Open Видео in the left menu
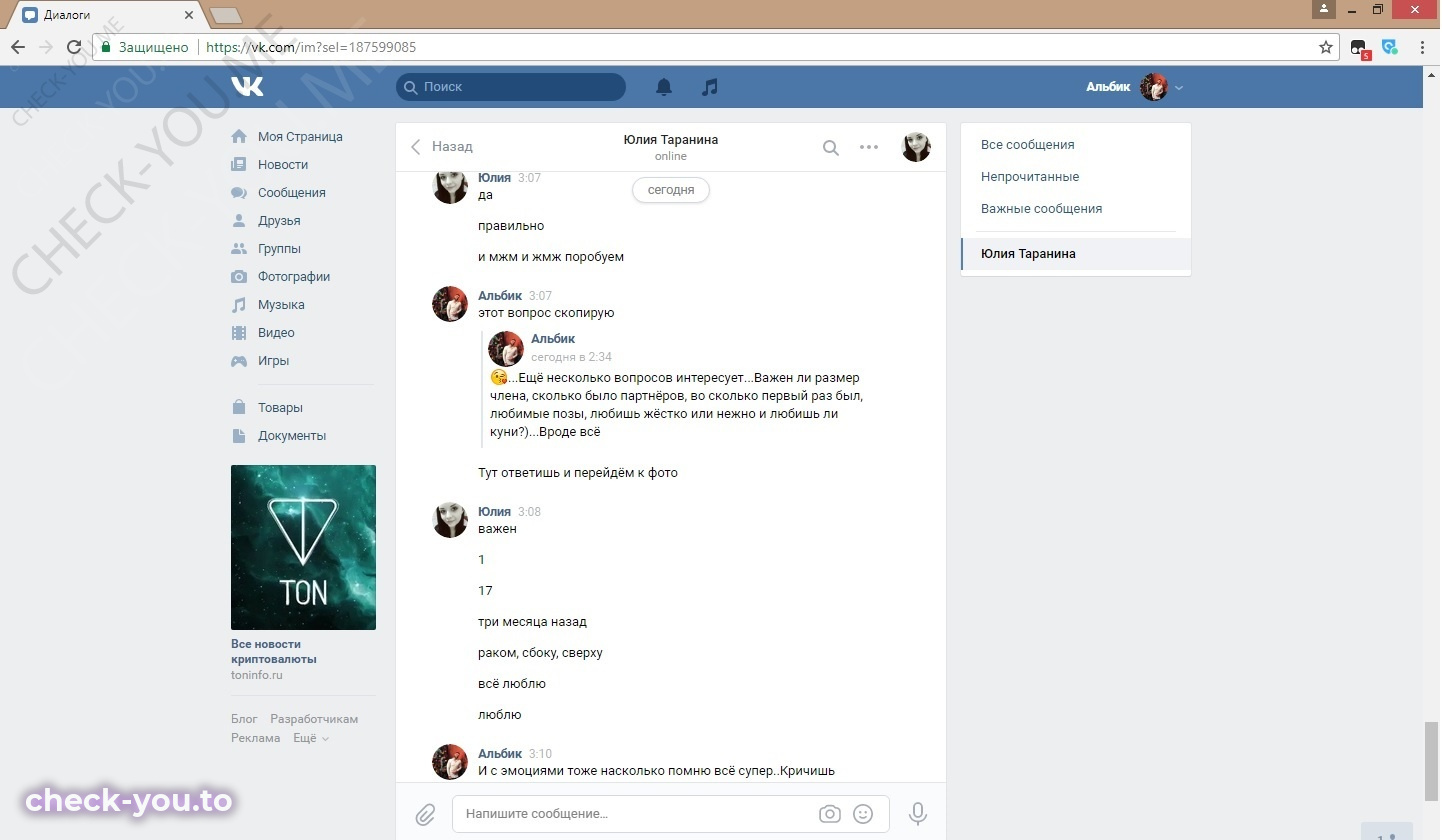This screenshot has width=1442, height=840. [276, 333]
